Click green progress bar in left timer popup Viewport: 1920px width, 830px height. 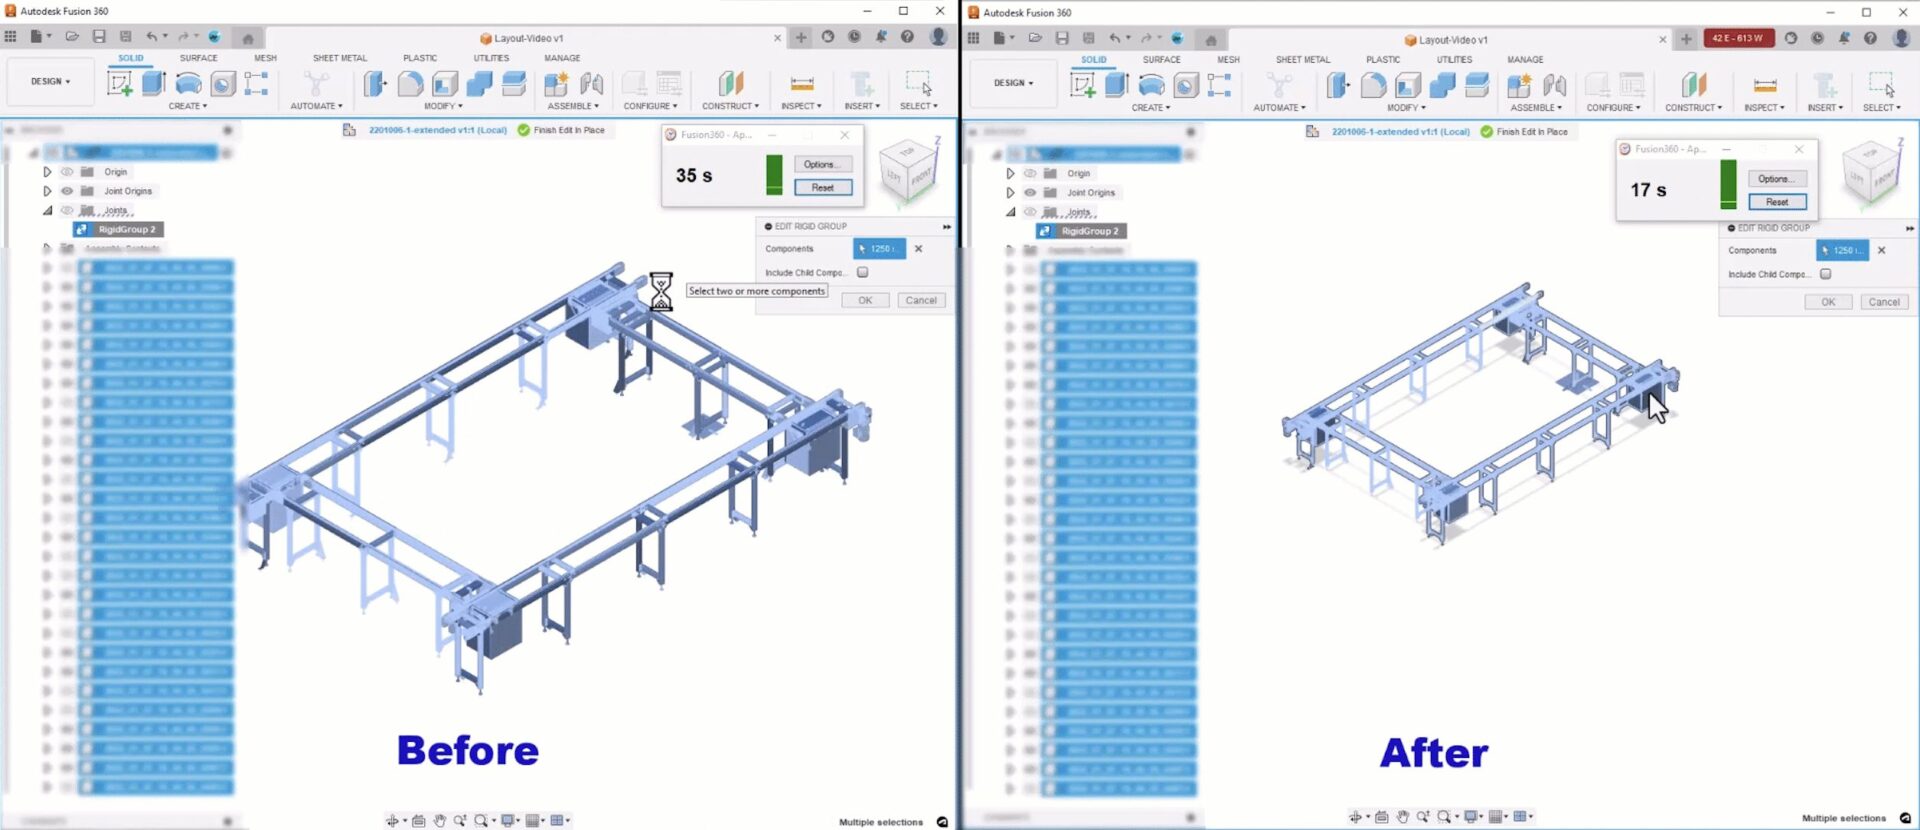pos(774,174)
